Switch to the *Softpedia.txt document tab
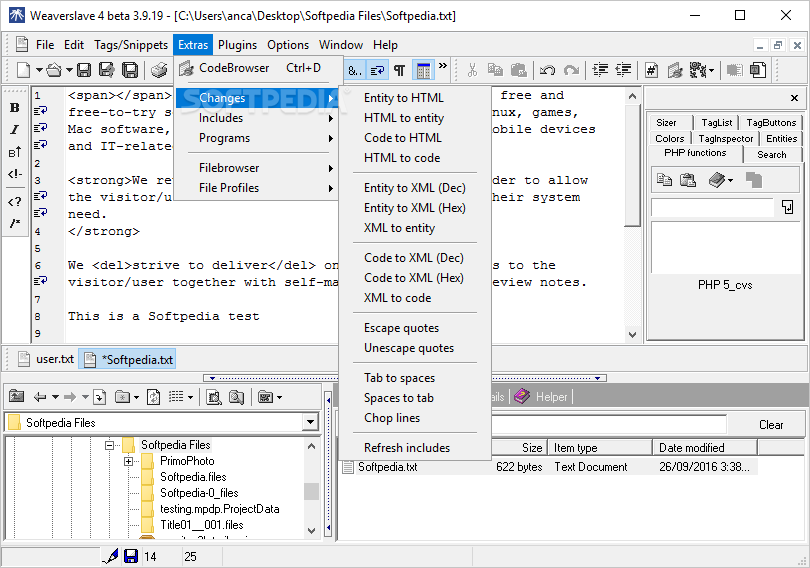This screenshot has width=810, height=568. [127, 359]
